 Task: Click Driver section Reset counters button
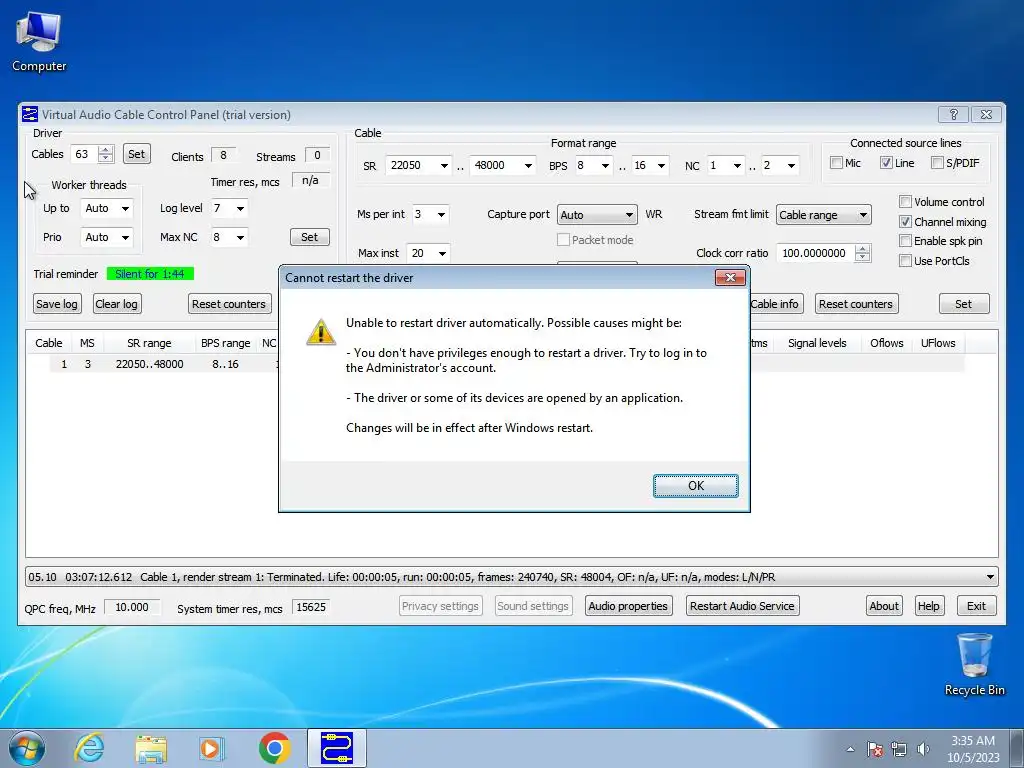(229, 304)
